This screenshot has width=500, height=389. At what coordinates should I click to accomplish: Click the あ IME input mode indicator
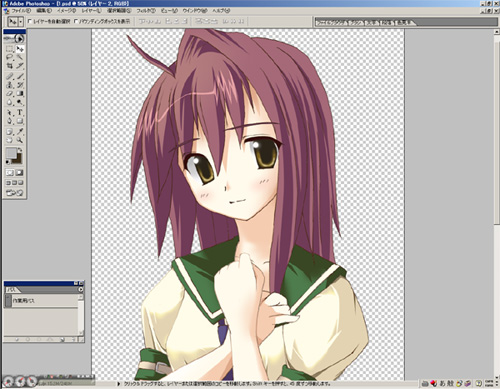(x=442, y=383)
